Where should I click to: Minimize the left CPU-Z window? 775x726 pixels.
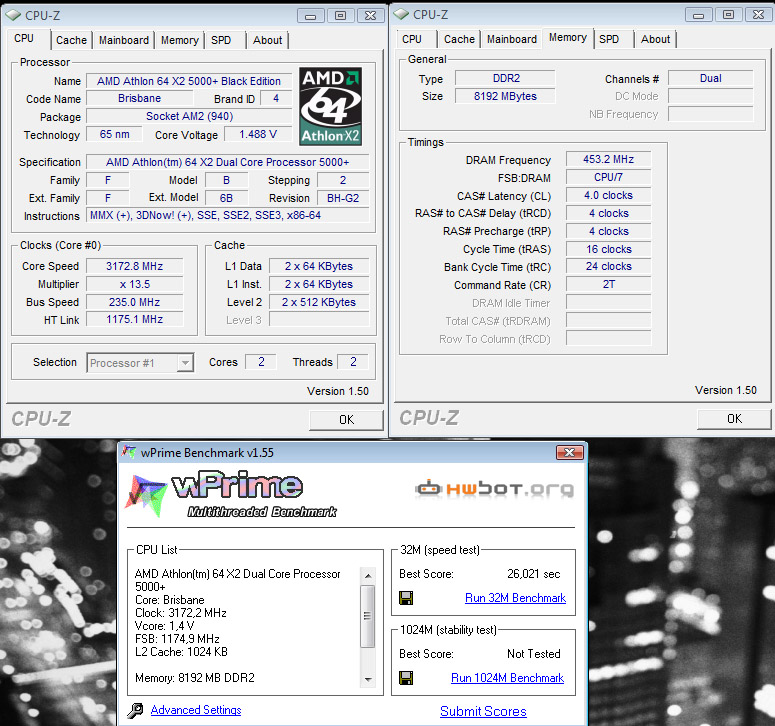click(x=311, y=16)
